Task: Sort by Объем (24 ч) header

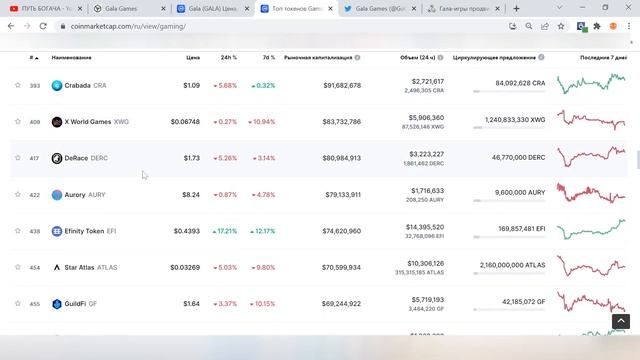Action: pos(418,58)
